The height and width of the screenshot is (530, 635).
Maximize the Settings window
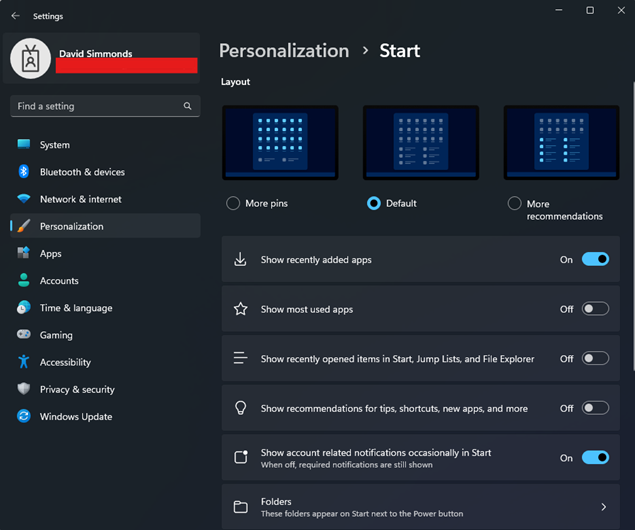(x=590, y=10)
